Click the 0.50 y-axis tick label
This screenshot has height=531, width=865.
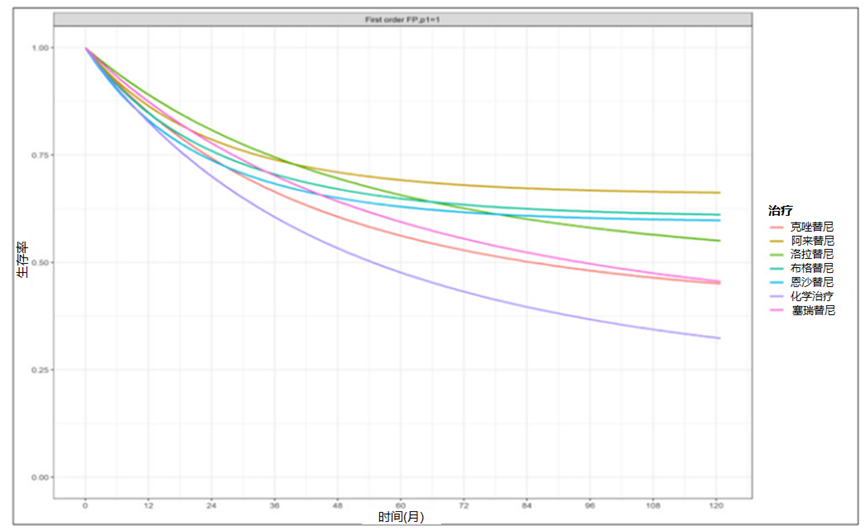40,263
